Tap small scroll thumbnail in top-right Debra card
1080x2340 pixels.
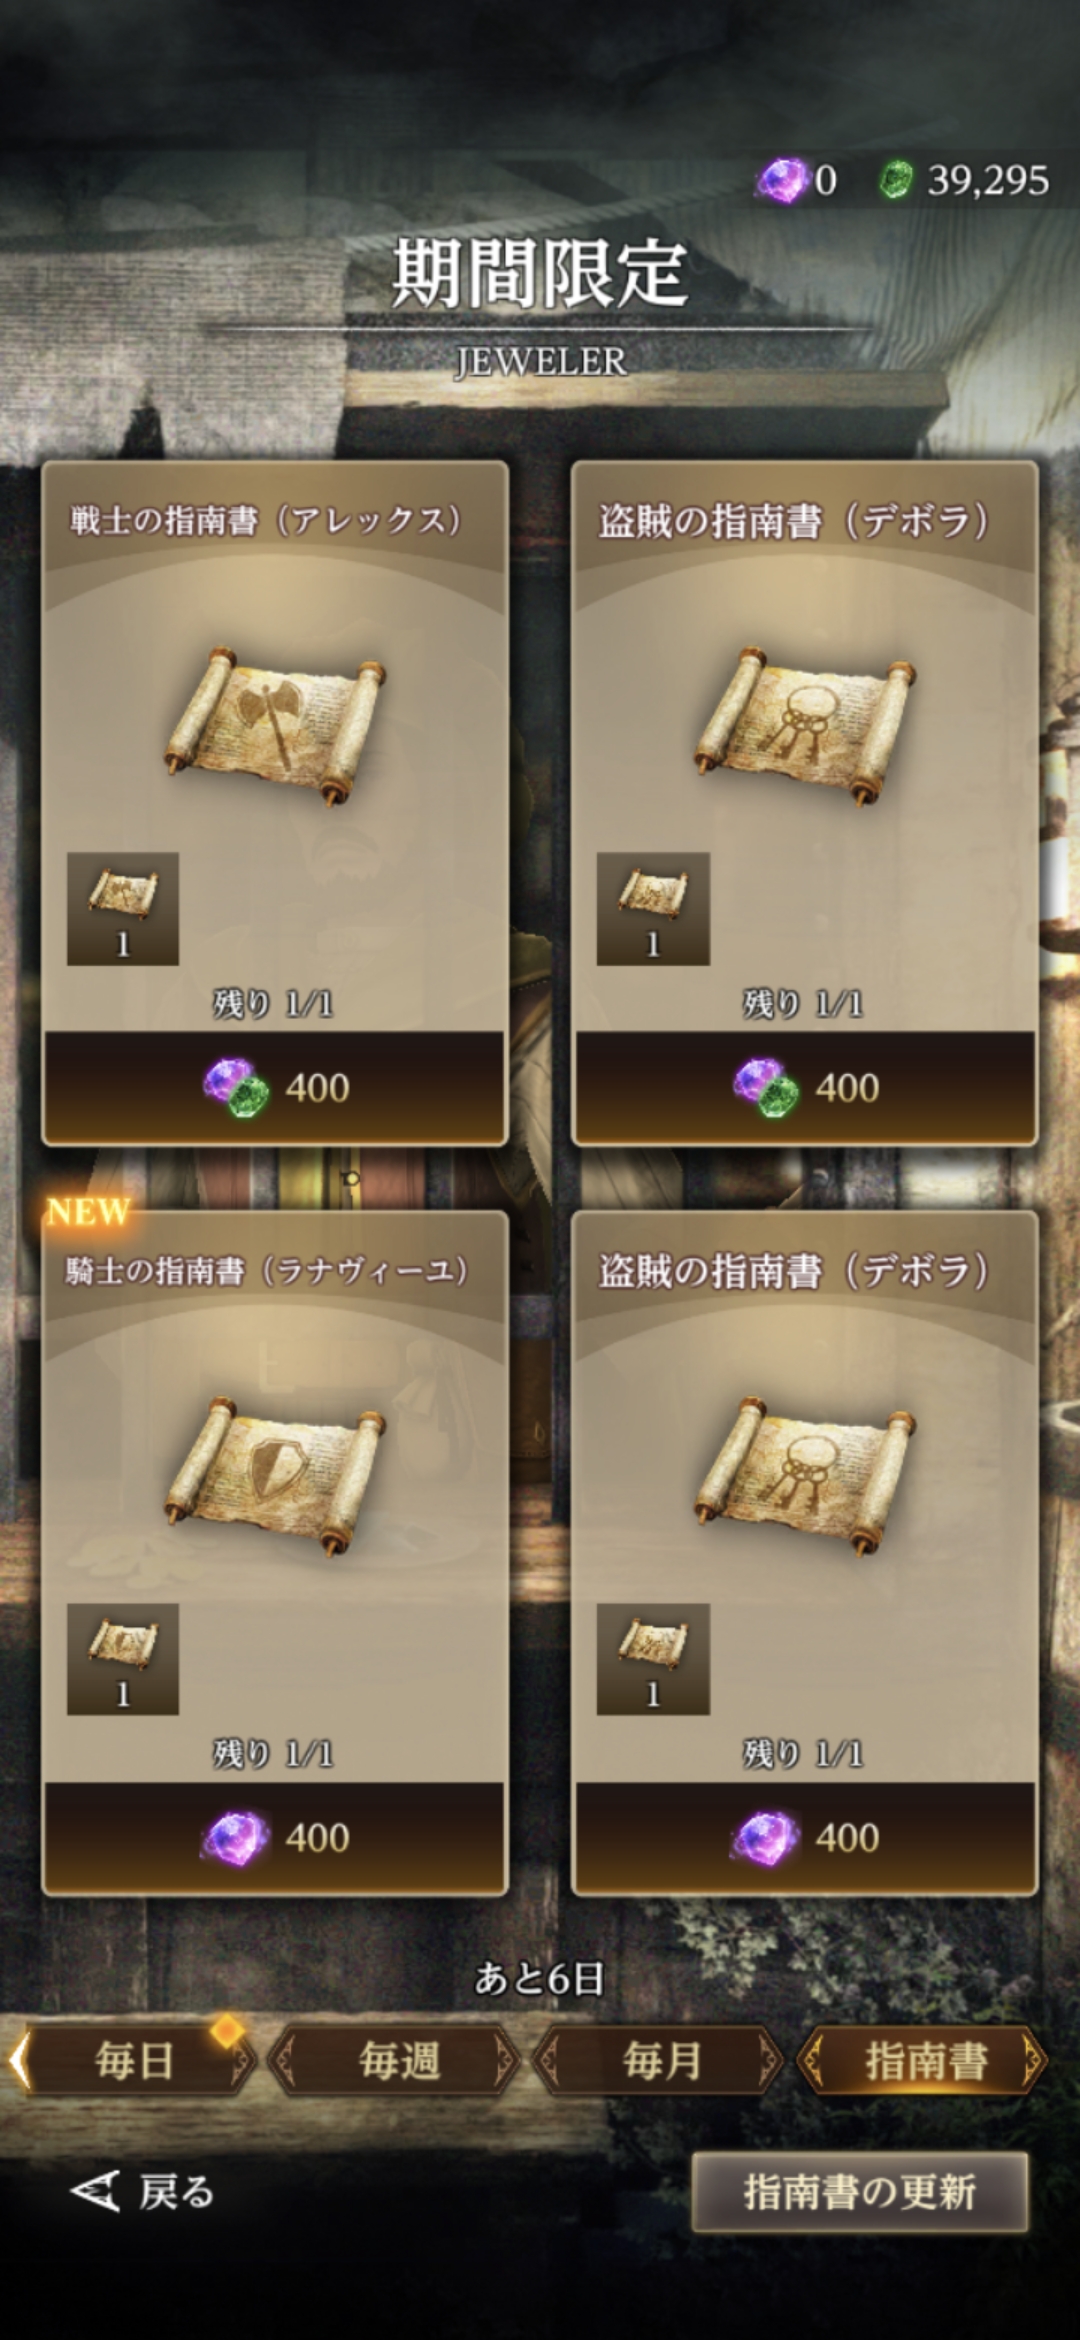653,908
